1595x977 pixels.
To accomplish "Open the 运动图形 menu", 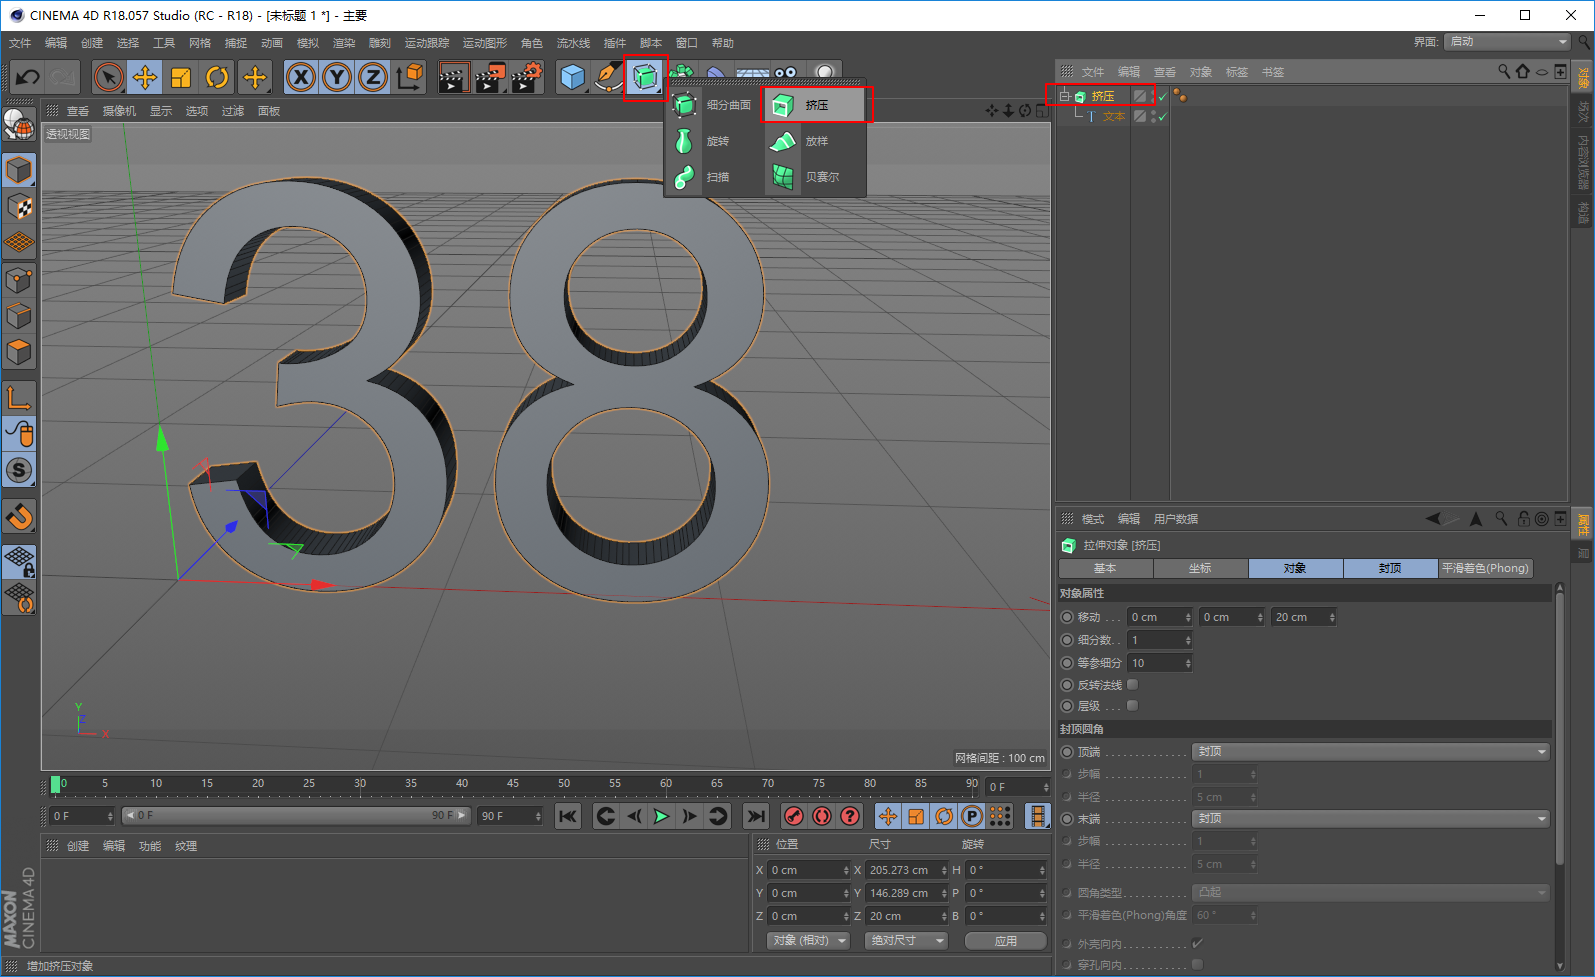I will 485,43.
